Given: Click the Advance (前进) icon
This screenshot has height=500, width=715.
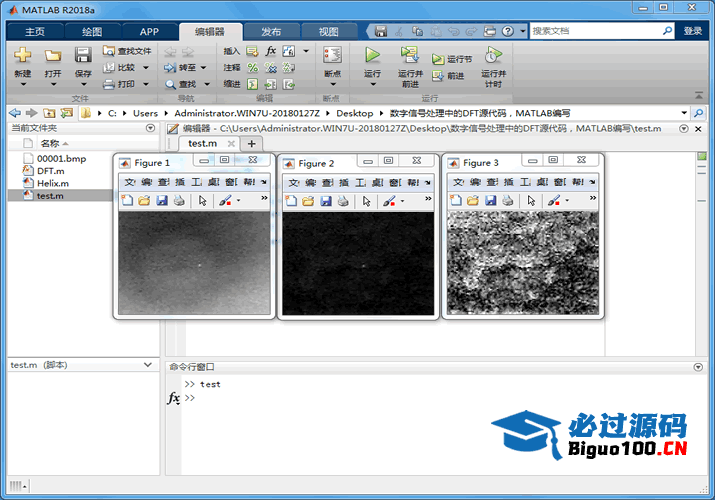Looking at the screenshot, I should 438,76.
